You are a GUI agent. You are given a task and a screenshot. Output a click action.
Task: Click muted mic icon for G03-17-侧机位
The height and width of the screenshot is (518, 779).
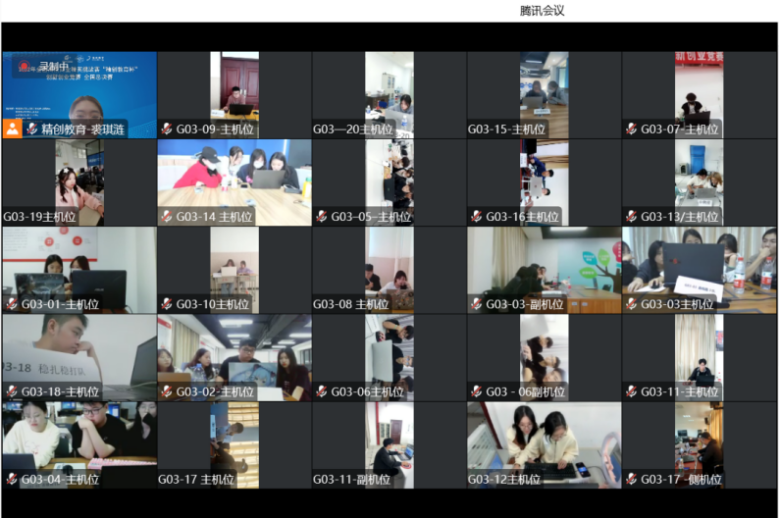(x=631, y=479)
